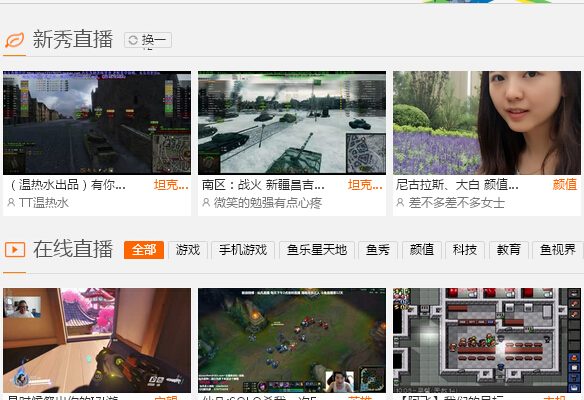Open the Overwatch stream thumbnail in 在线直播
Viewport: 584px width, 400px height.
(97, 340)
